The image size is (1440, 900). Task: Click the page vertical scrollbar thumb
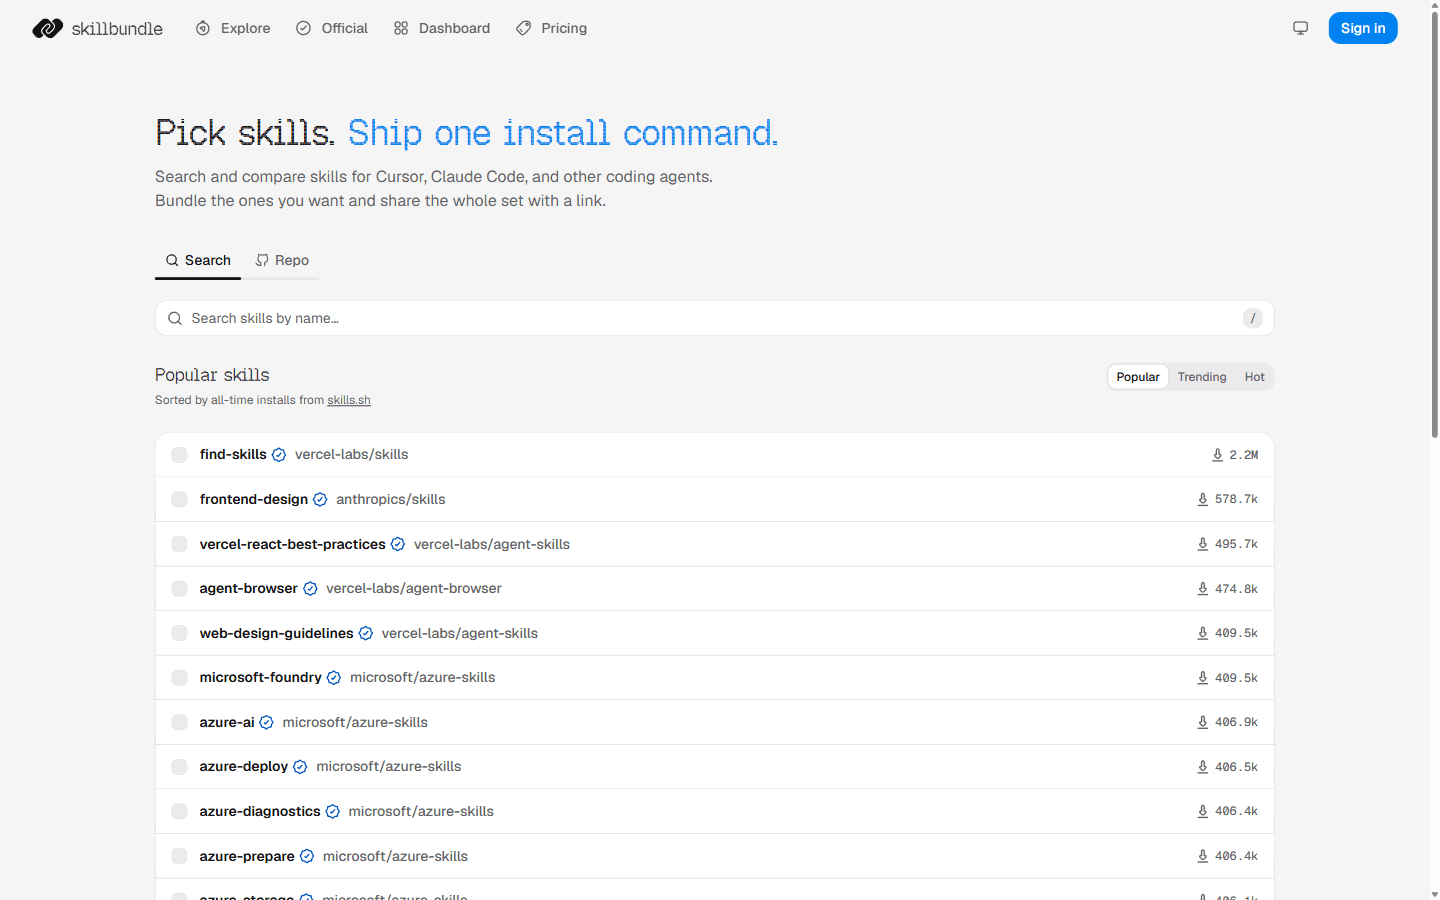pyautogui.click(x=1434, y=225)
